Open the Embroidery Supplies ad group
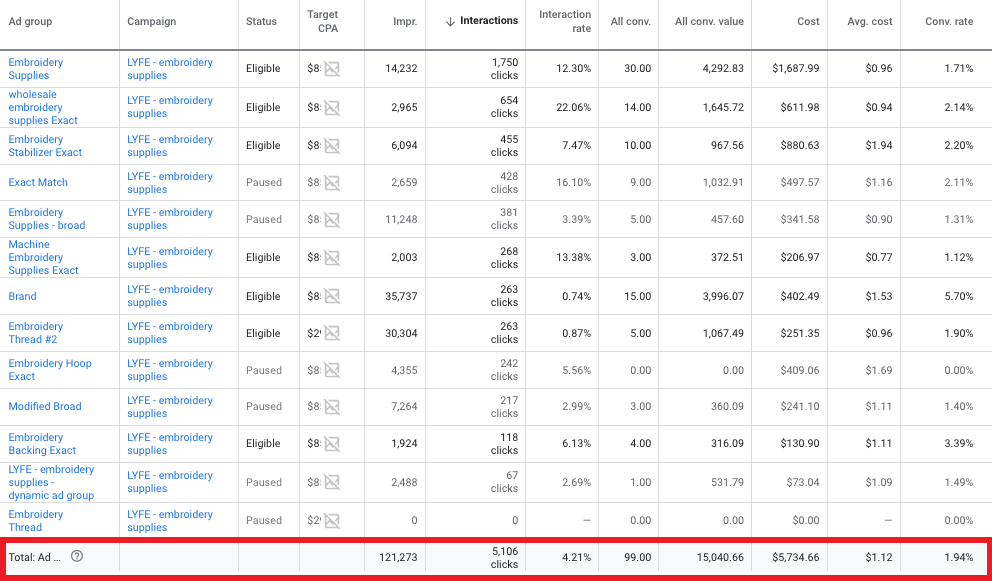992x581 pixels. (36, 68)
